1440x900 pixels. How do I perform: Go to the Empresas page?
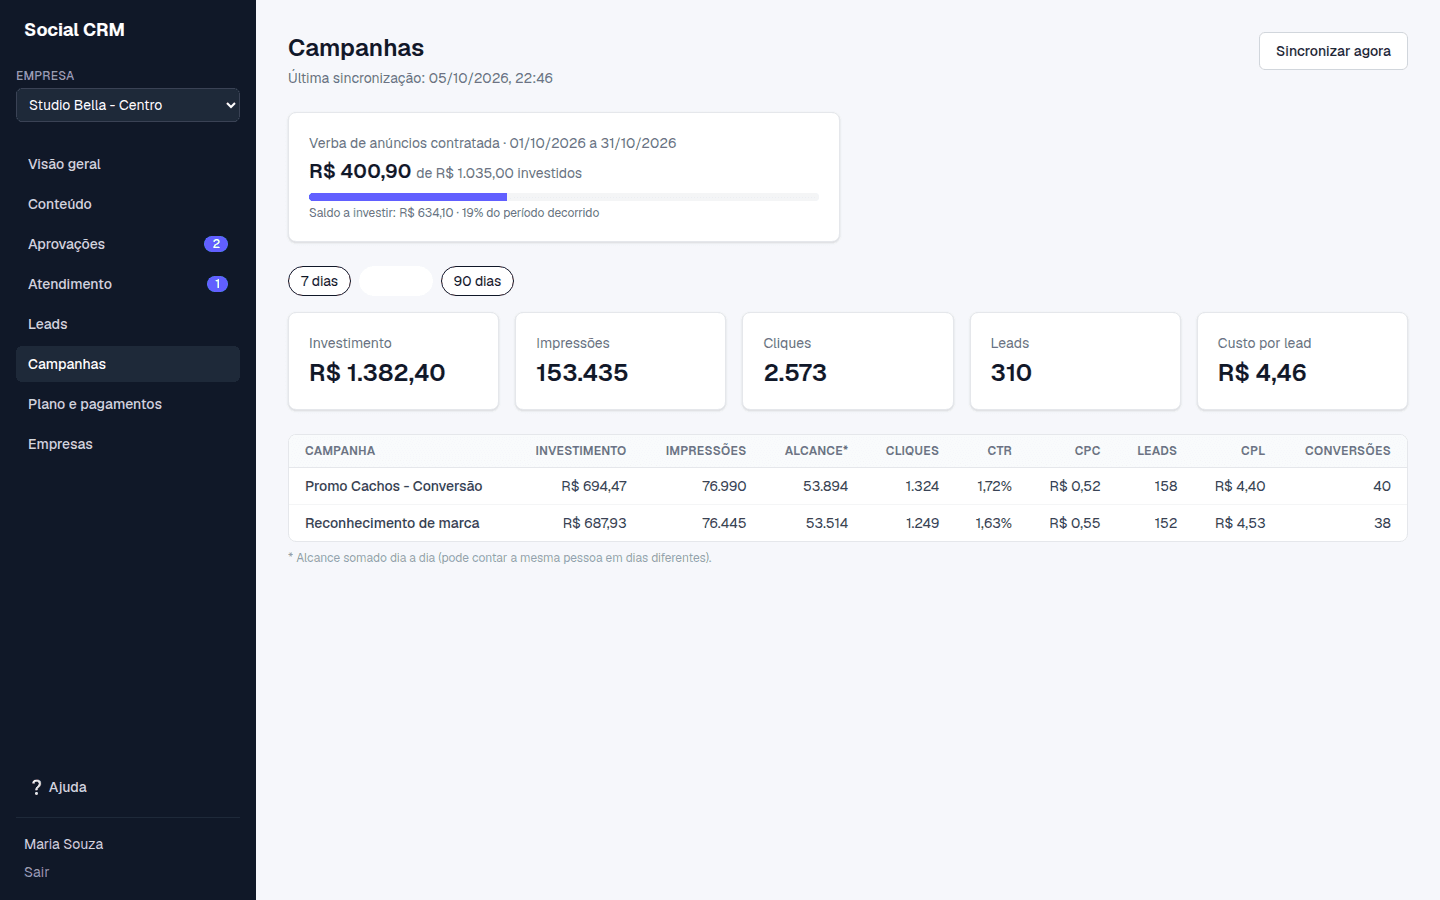[128, 444]
